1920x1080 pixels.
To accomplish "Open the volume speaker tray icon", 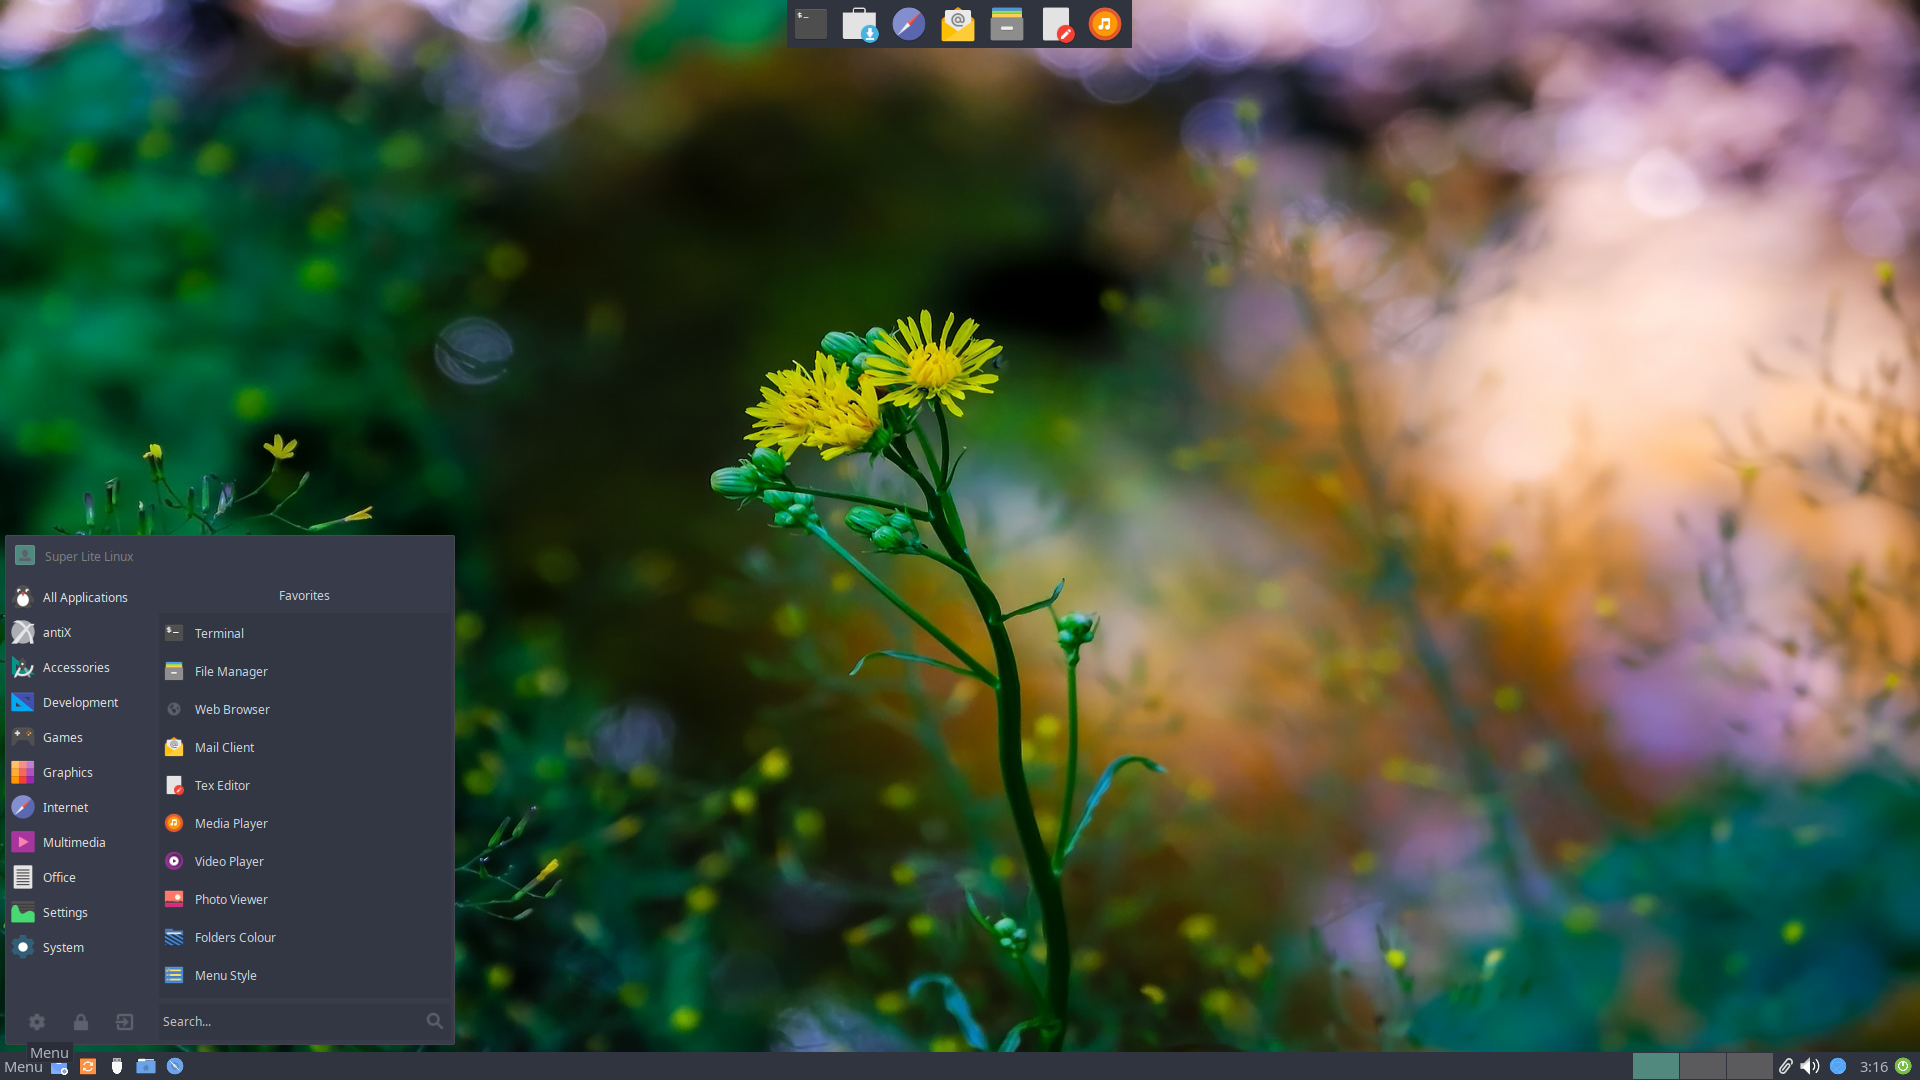I will tap(1810, 1066).
